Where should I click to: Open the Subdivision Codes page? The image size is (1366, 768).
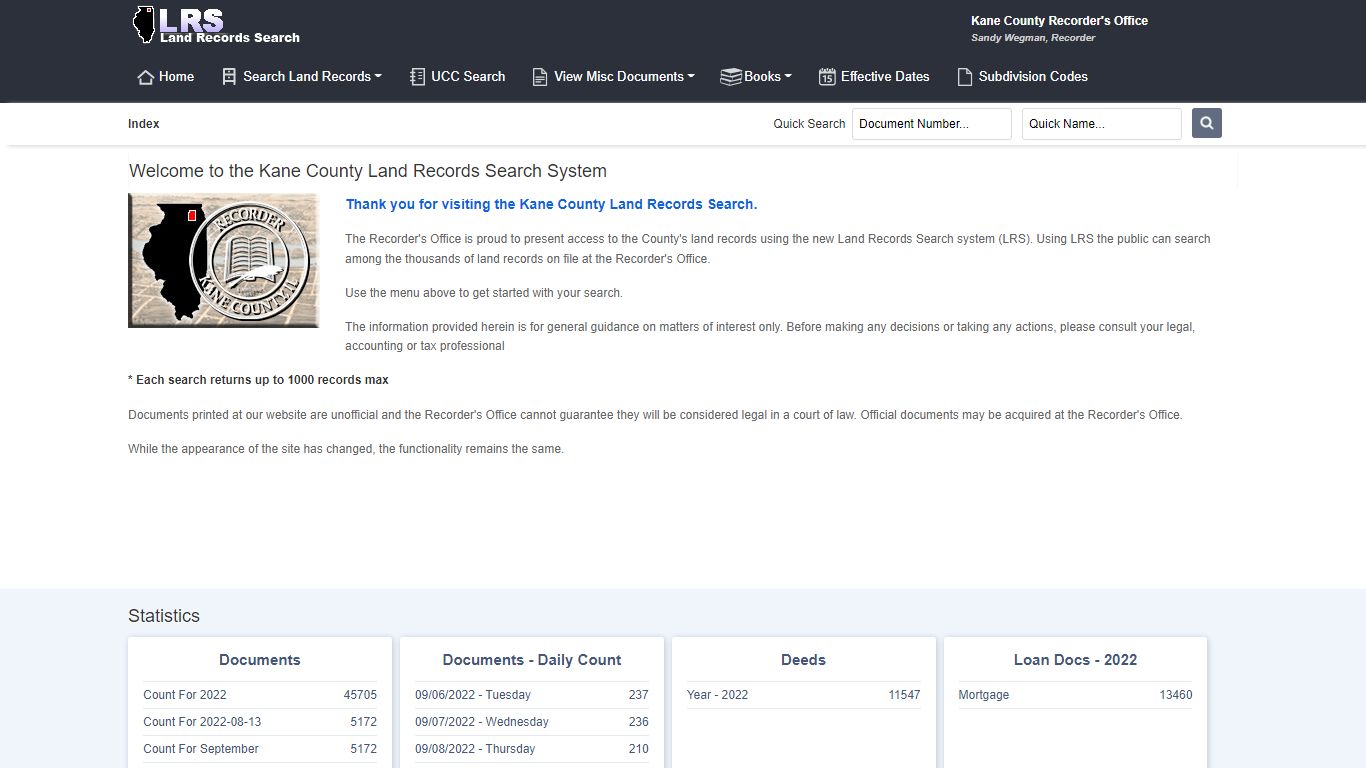click(1022, 77)
